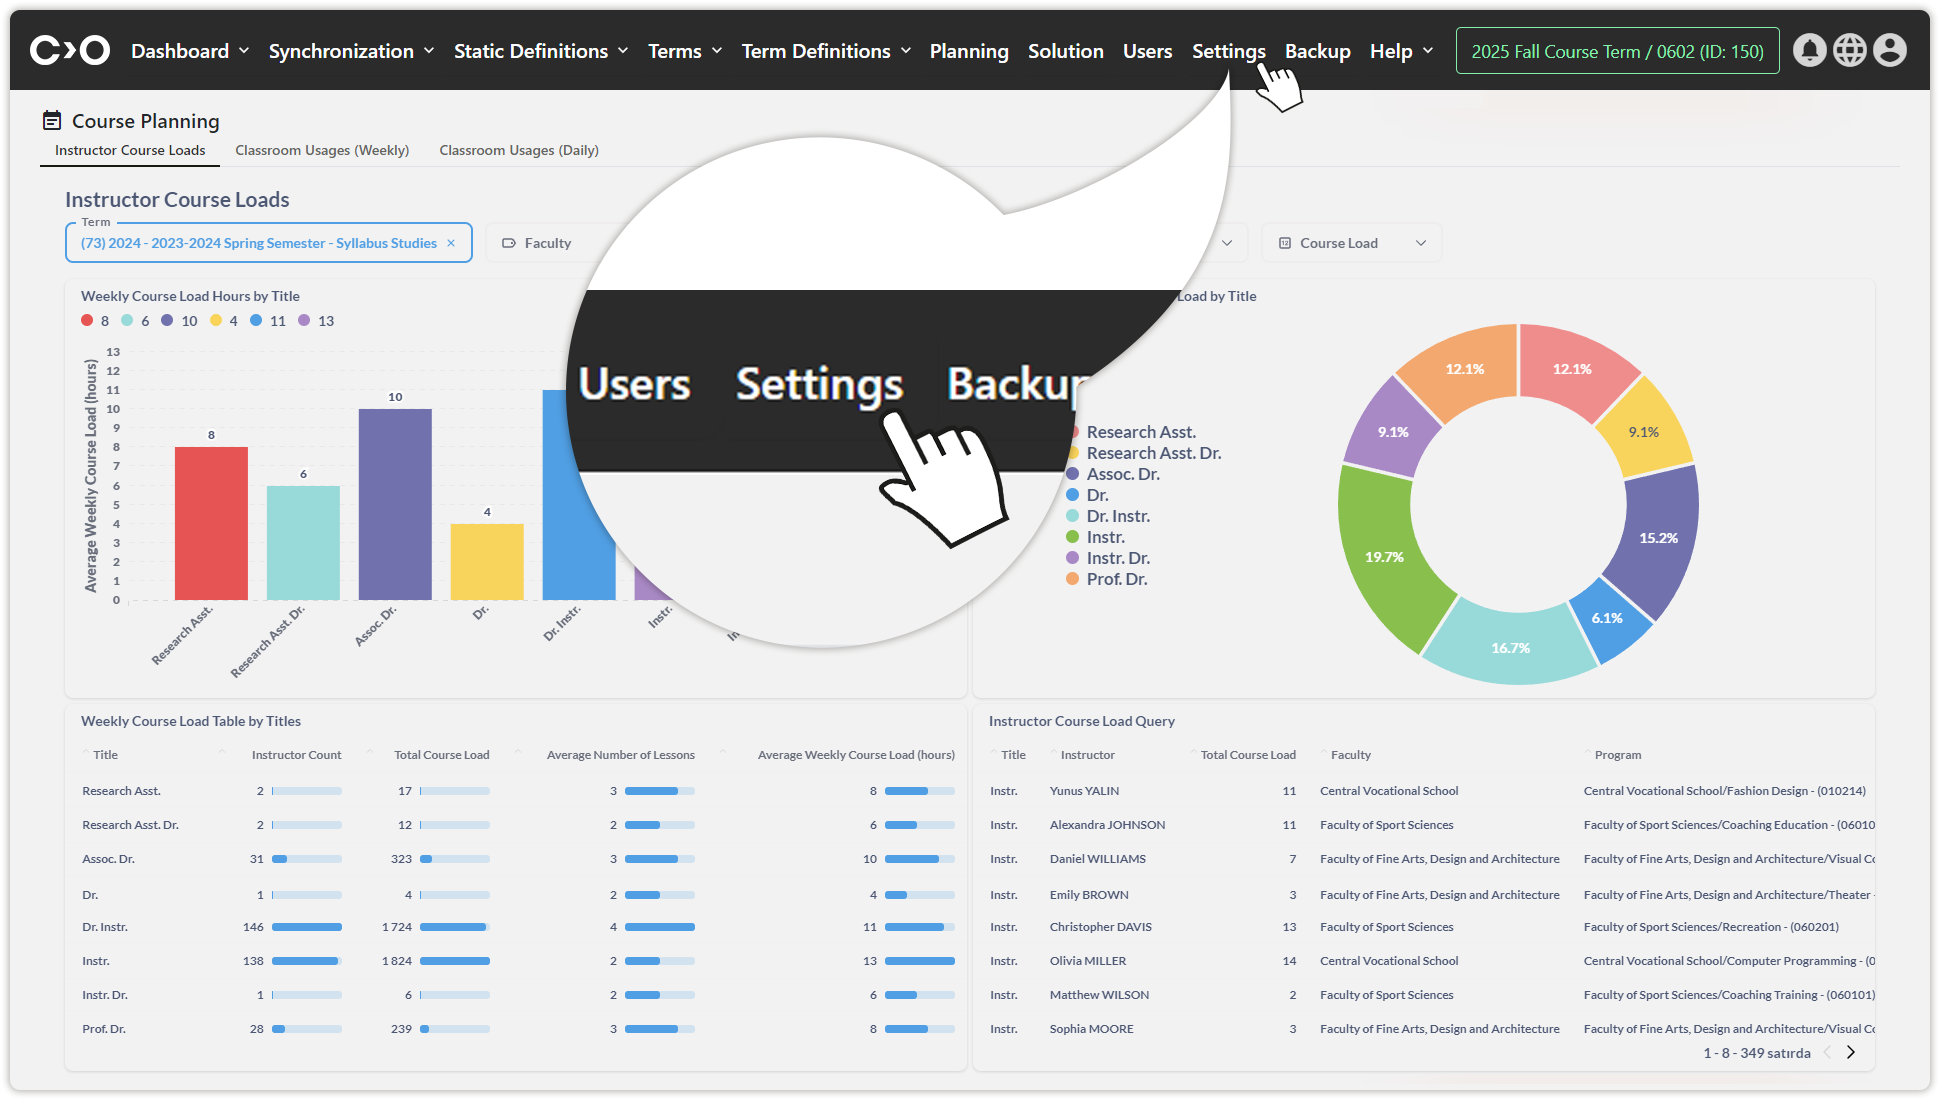This screenshot has height=1100, width=1940.
Task: Expand the Synchronization menu
Action: pyautogui.click(x=351, y=51)
